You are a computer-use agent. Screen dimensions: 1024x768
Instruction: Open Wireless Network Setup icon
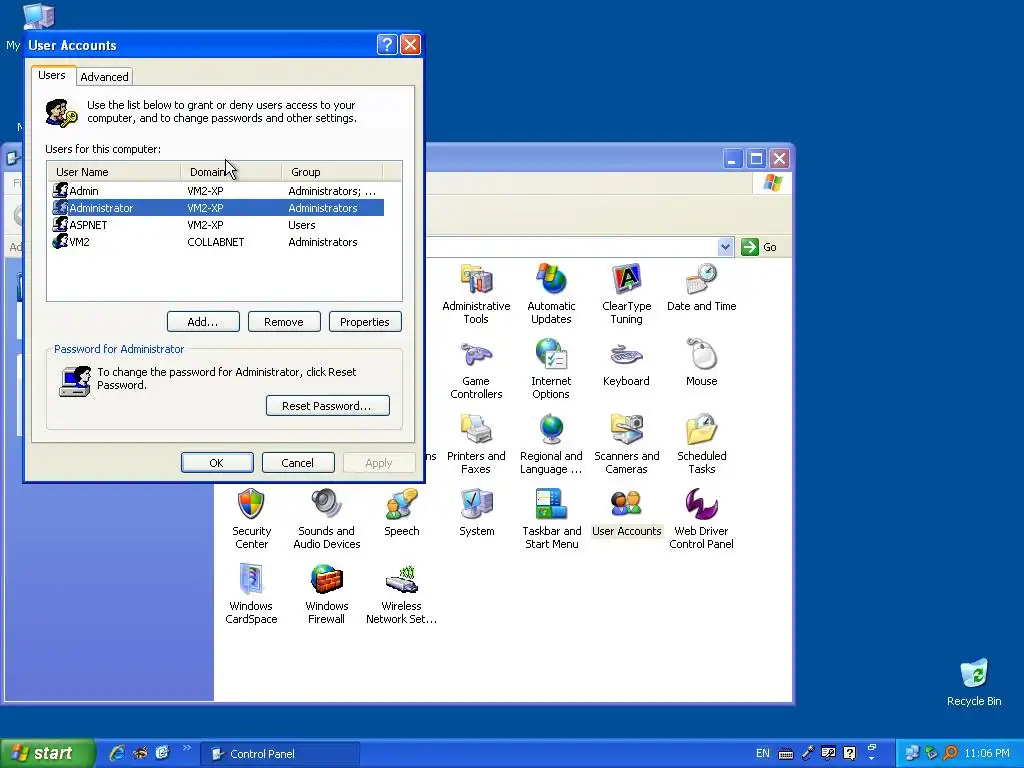[x=402, y=594]
